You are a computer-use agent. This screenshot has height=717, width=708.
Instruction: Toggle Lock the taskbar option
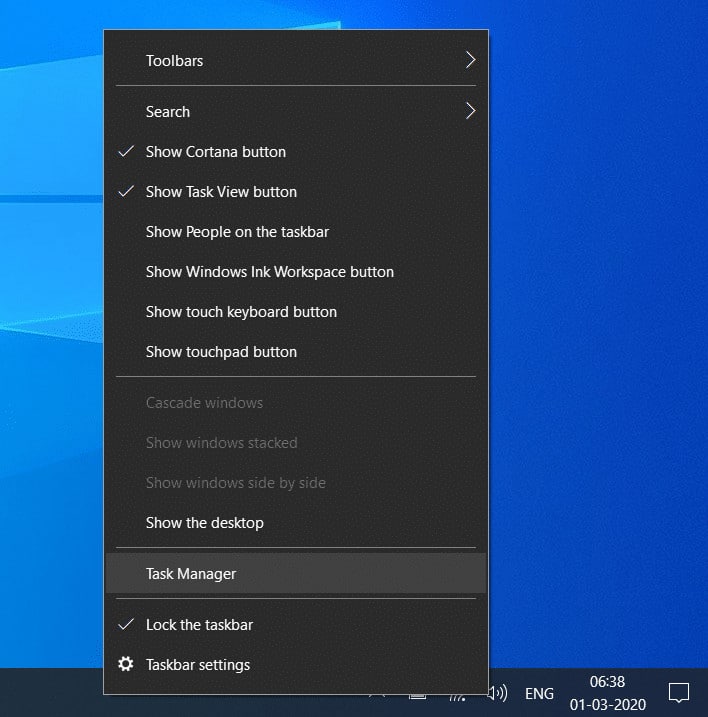295,625
